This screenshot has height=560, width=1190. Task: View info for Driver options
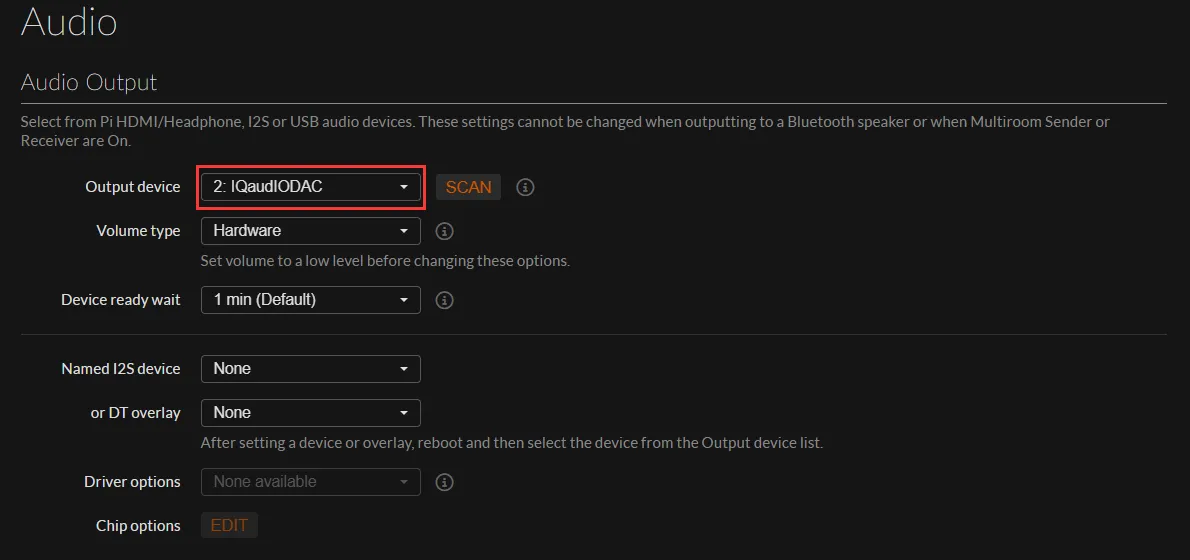click(445, 482)
